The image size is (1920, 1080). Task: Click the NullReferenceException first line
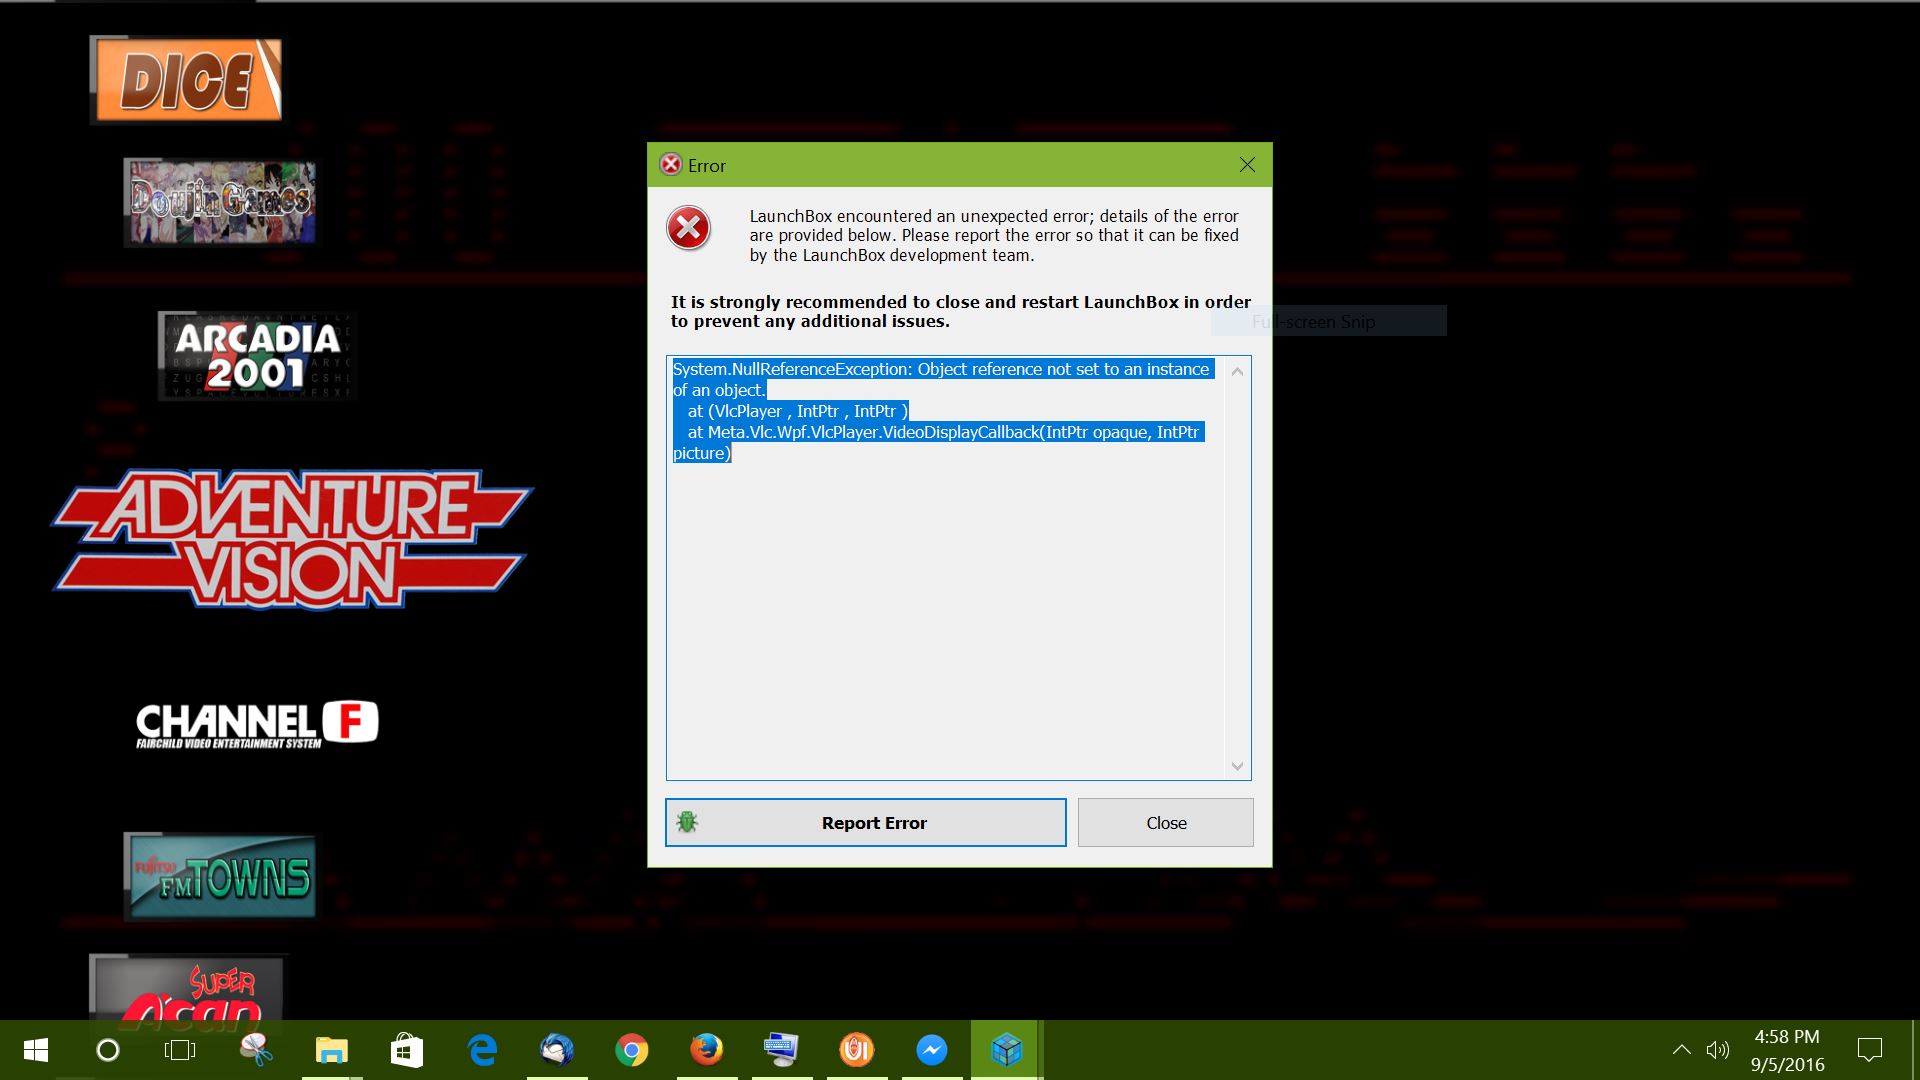tap(941, 369)
